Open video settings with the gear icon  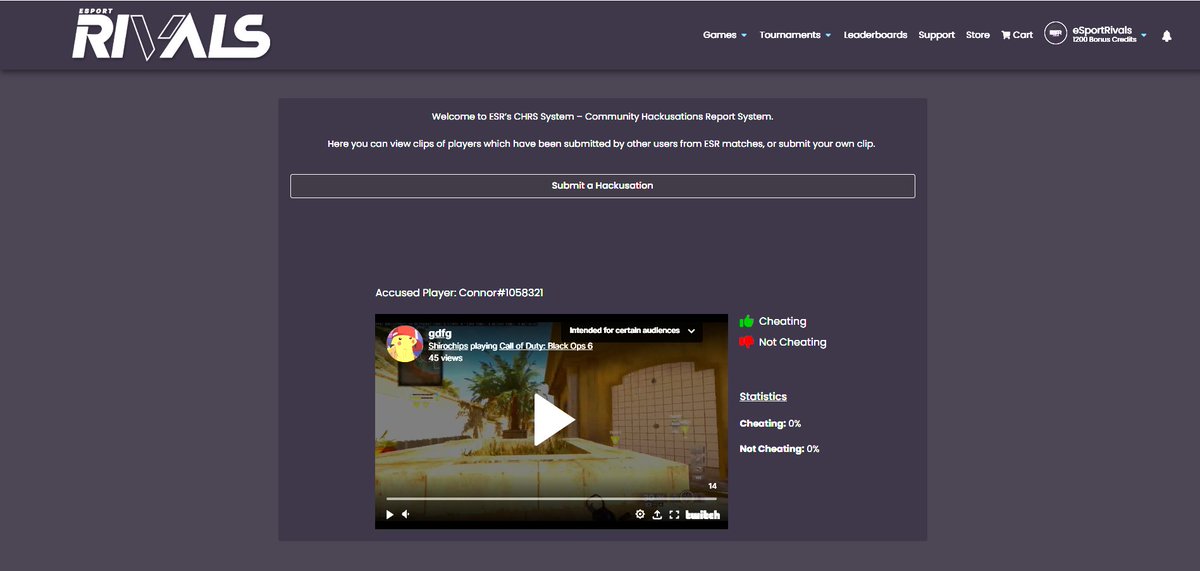point(640,515)
